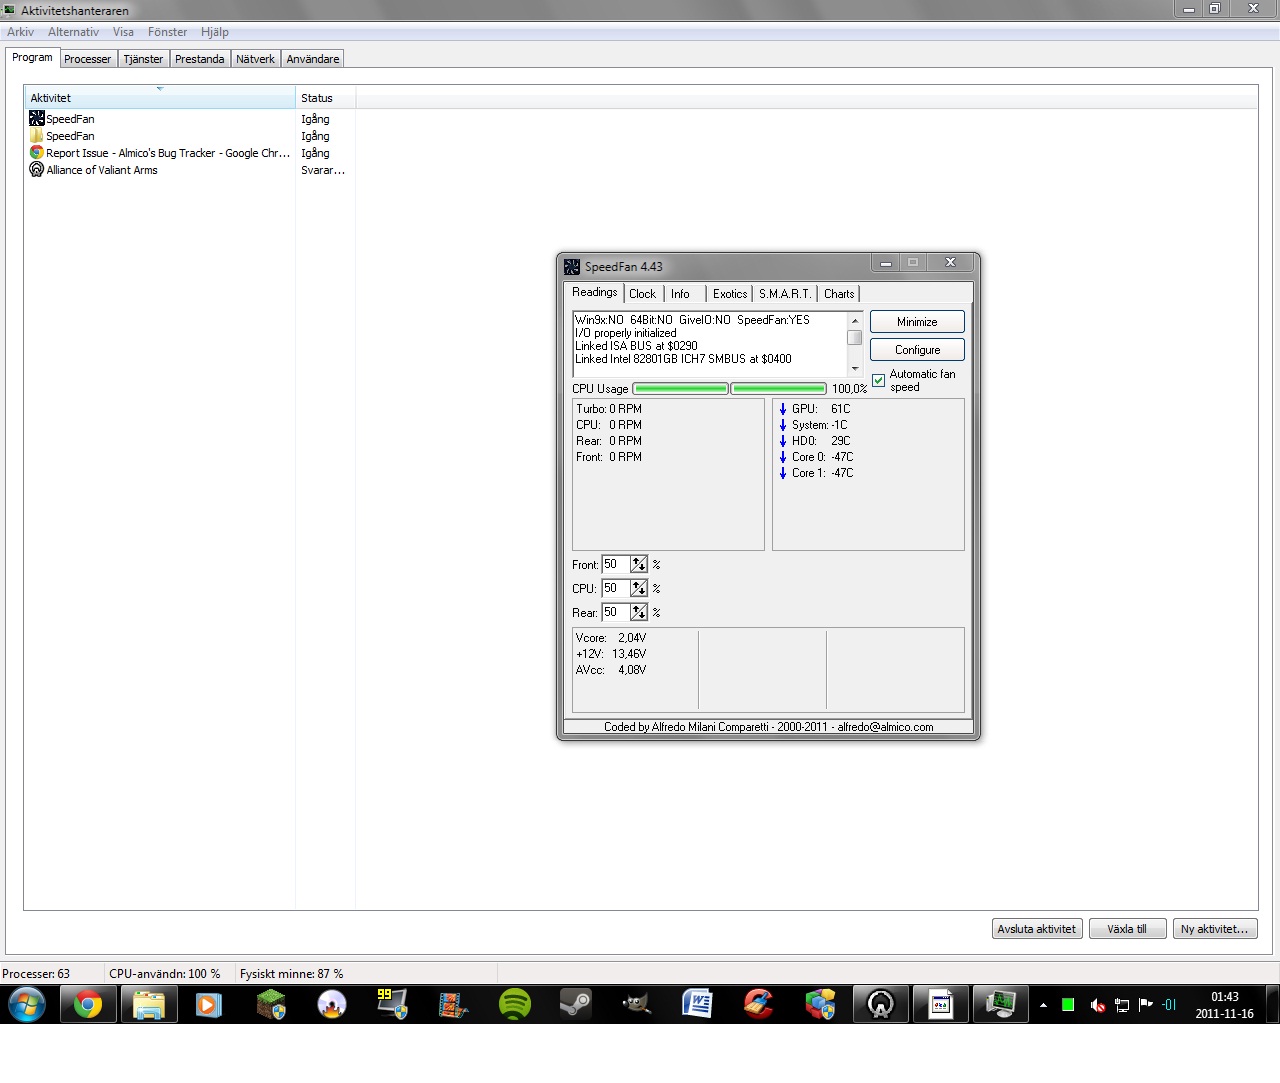Click Växla till button

[1127, 929]
